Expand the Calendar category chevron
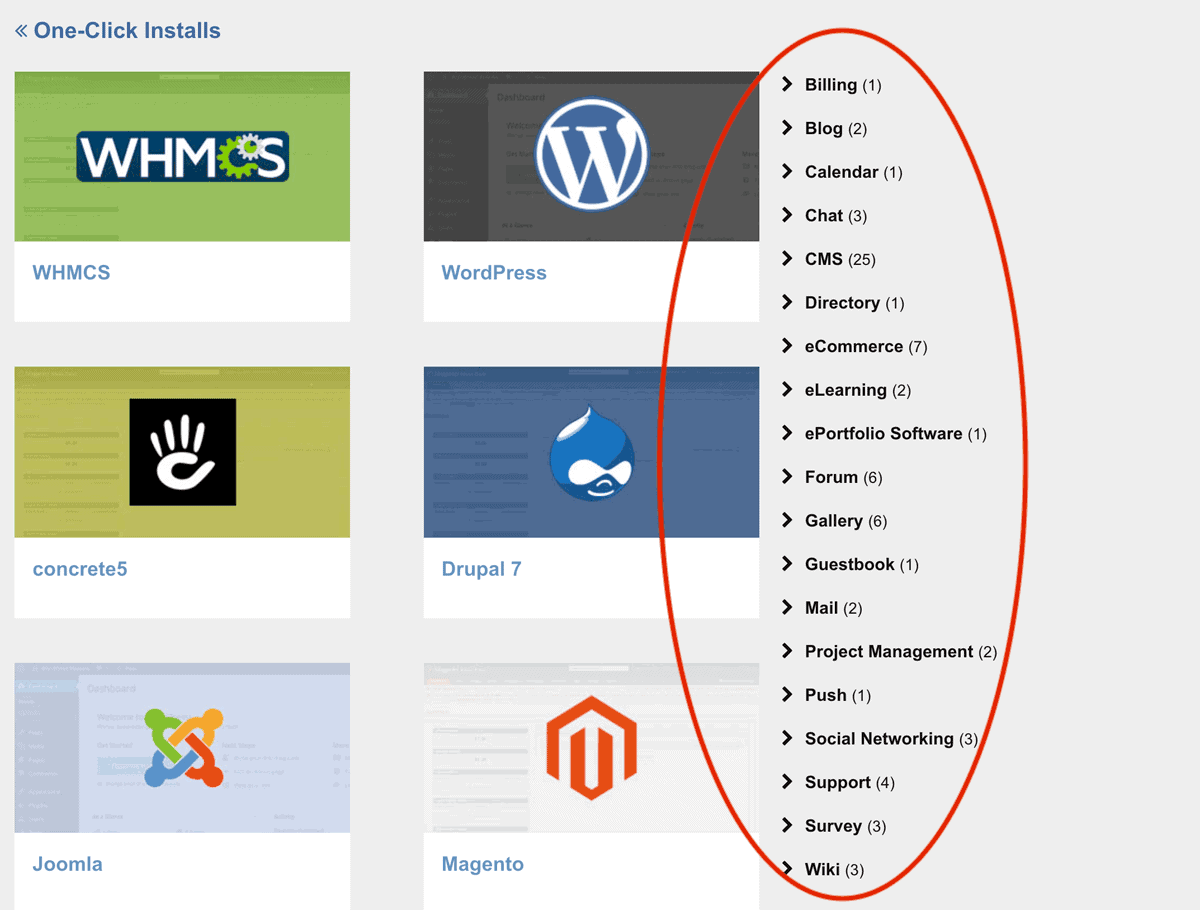The width and height of the screenshot is (1200, 910). 787,171
